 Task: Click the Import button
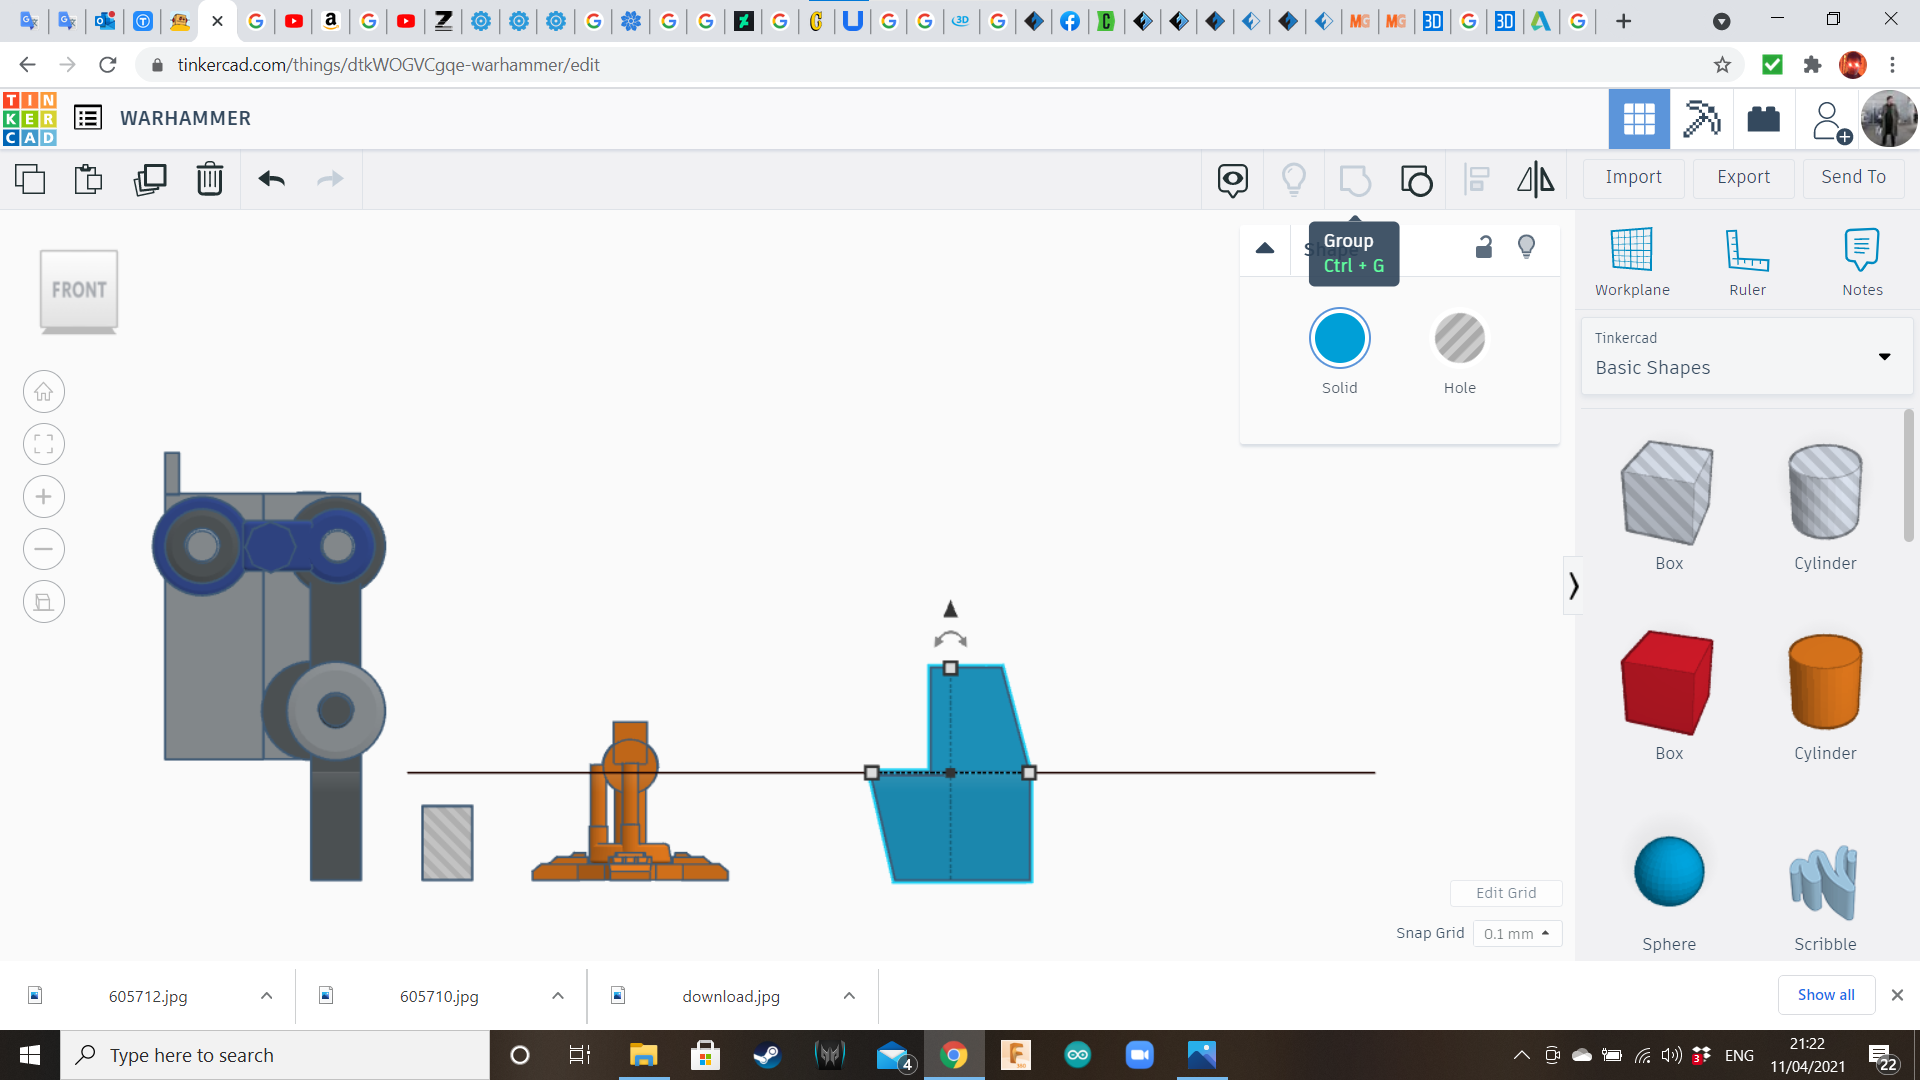[1633, 177]
